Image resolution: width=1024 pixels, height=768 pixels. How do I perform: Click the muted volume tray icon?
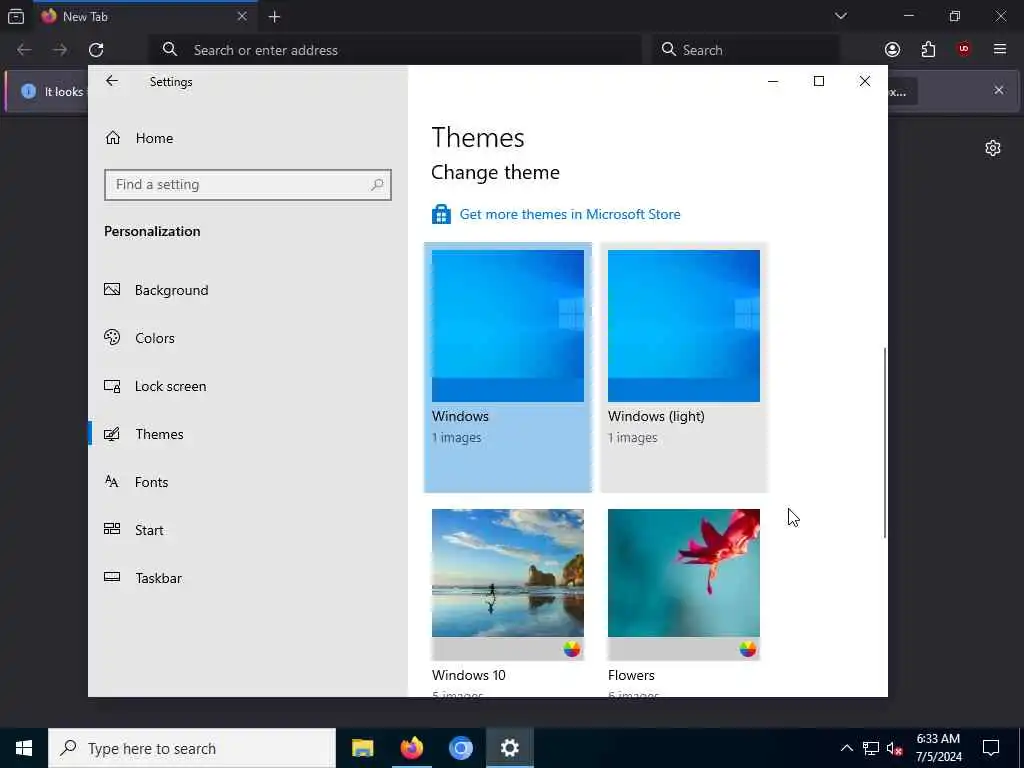(x=895, y=749)
